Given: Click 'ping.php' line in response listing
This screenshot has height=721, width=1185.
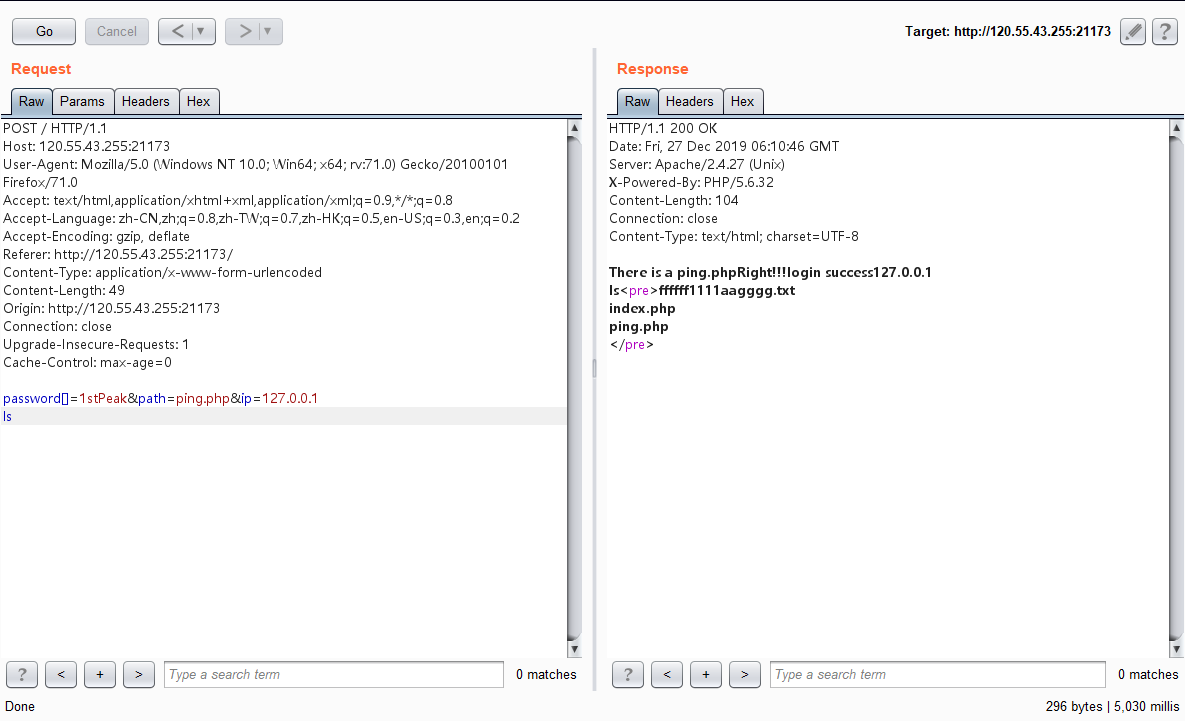Looking at the screenshot, I should pyautogui.click(x=639, y=326).
